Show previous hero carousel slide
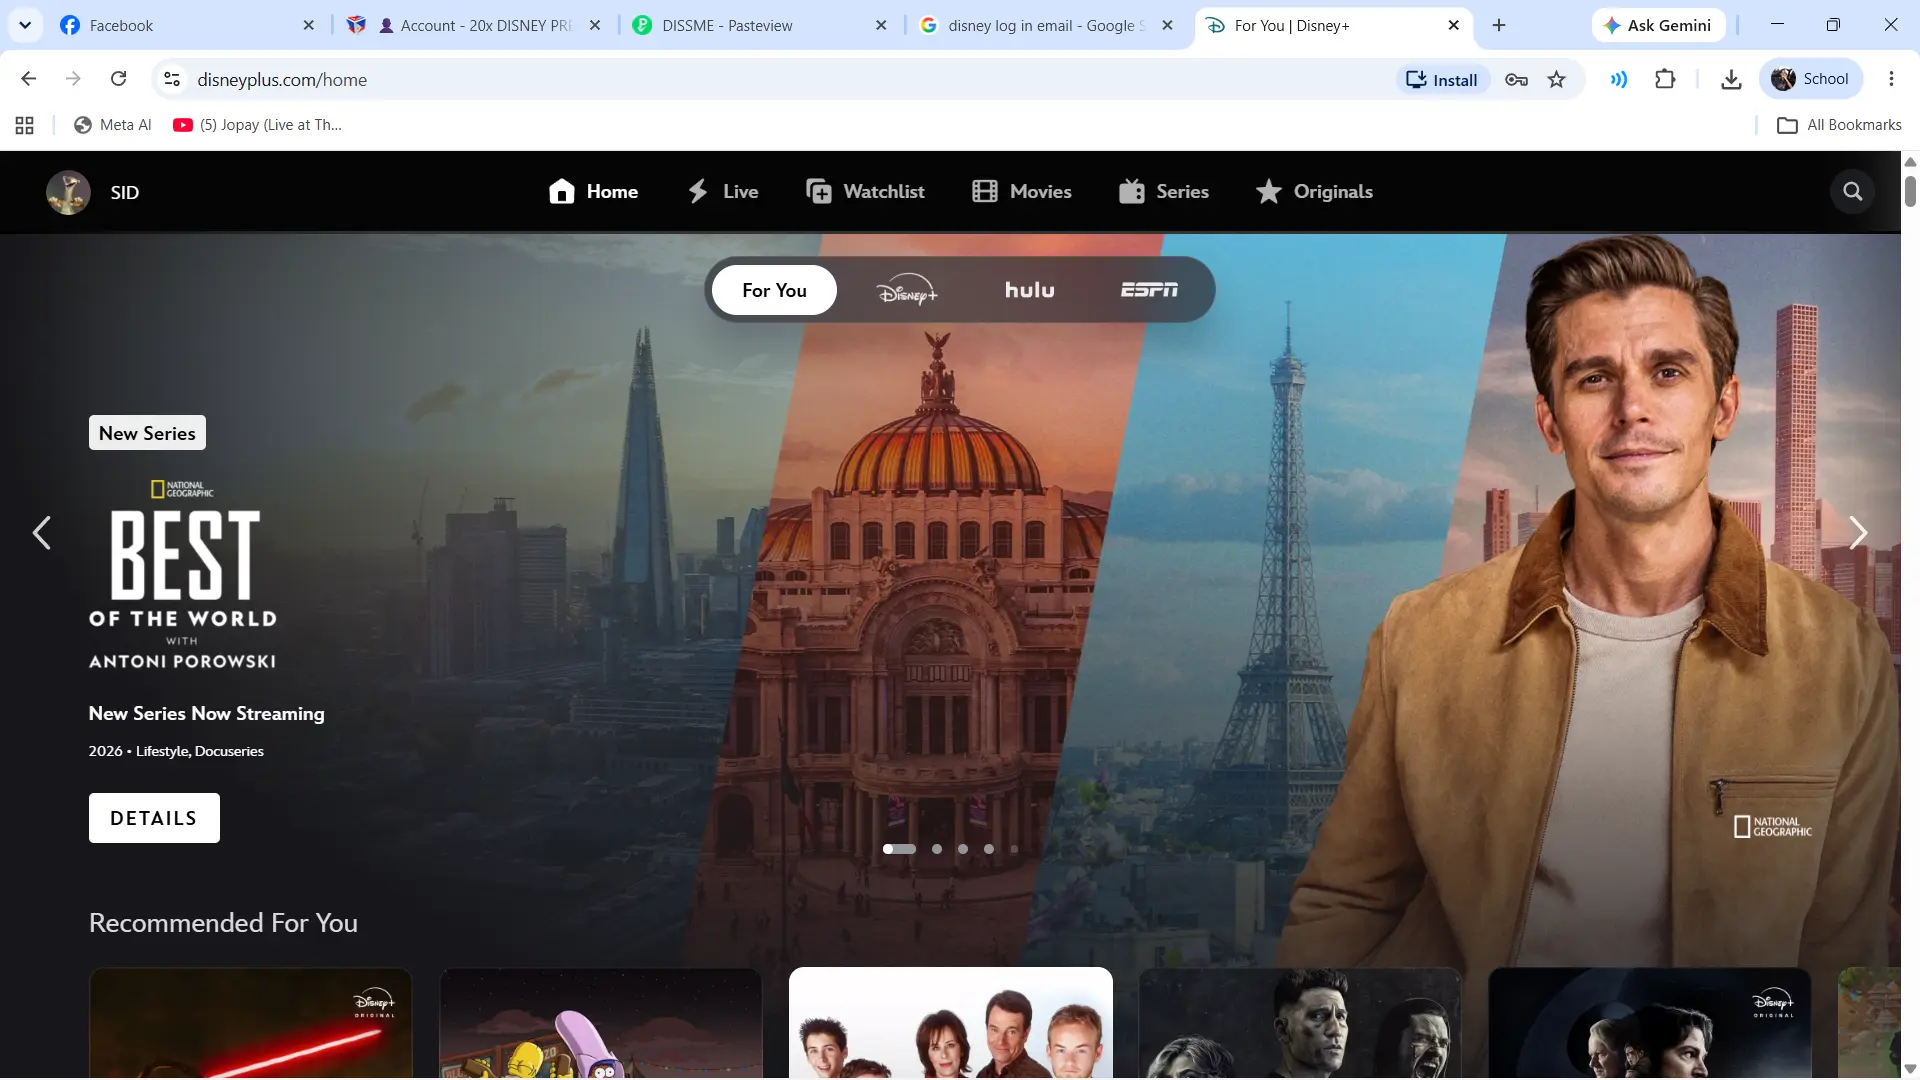 click(41, 533)
